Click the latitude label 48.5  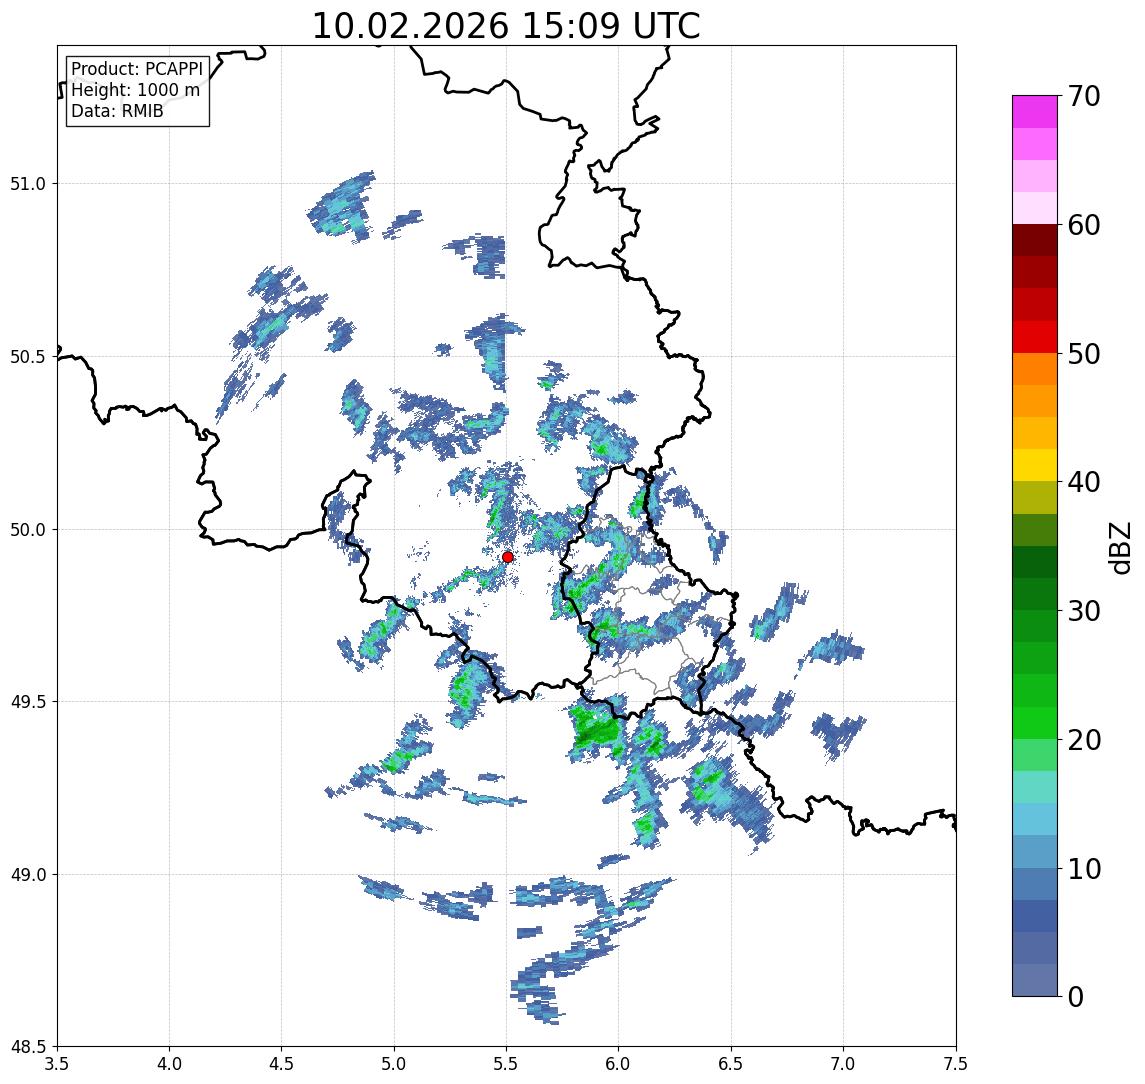28,1047
